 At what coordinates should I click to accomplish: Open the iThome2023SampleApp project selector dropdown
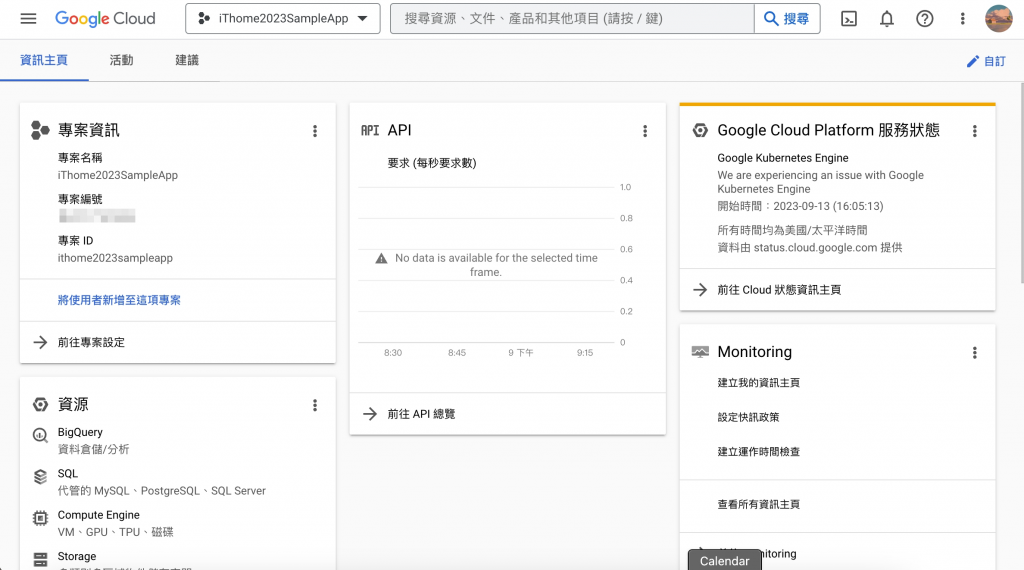(x=283, y=18)
